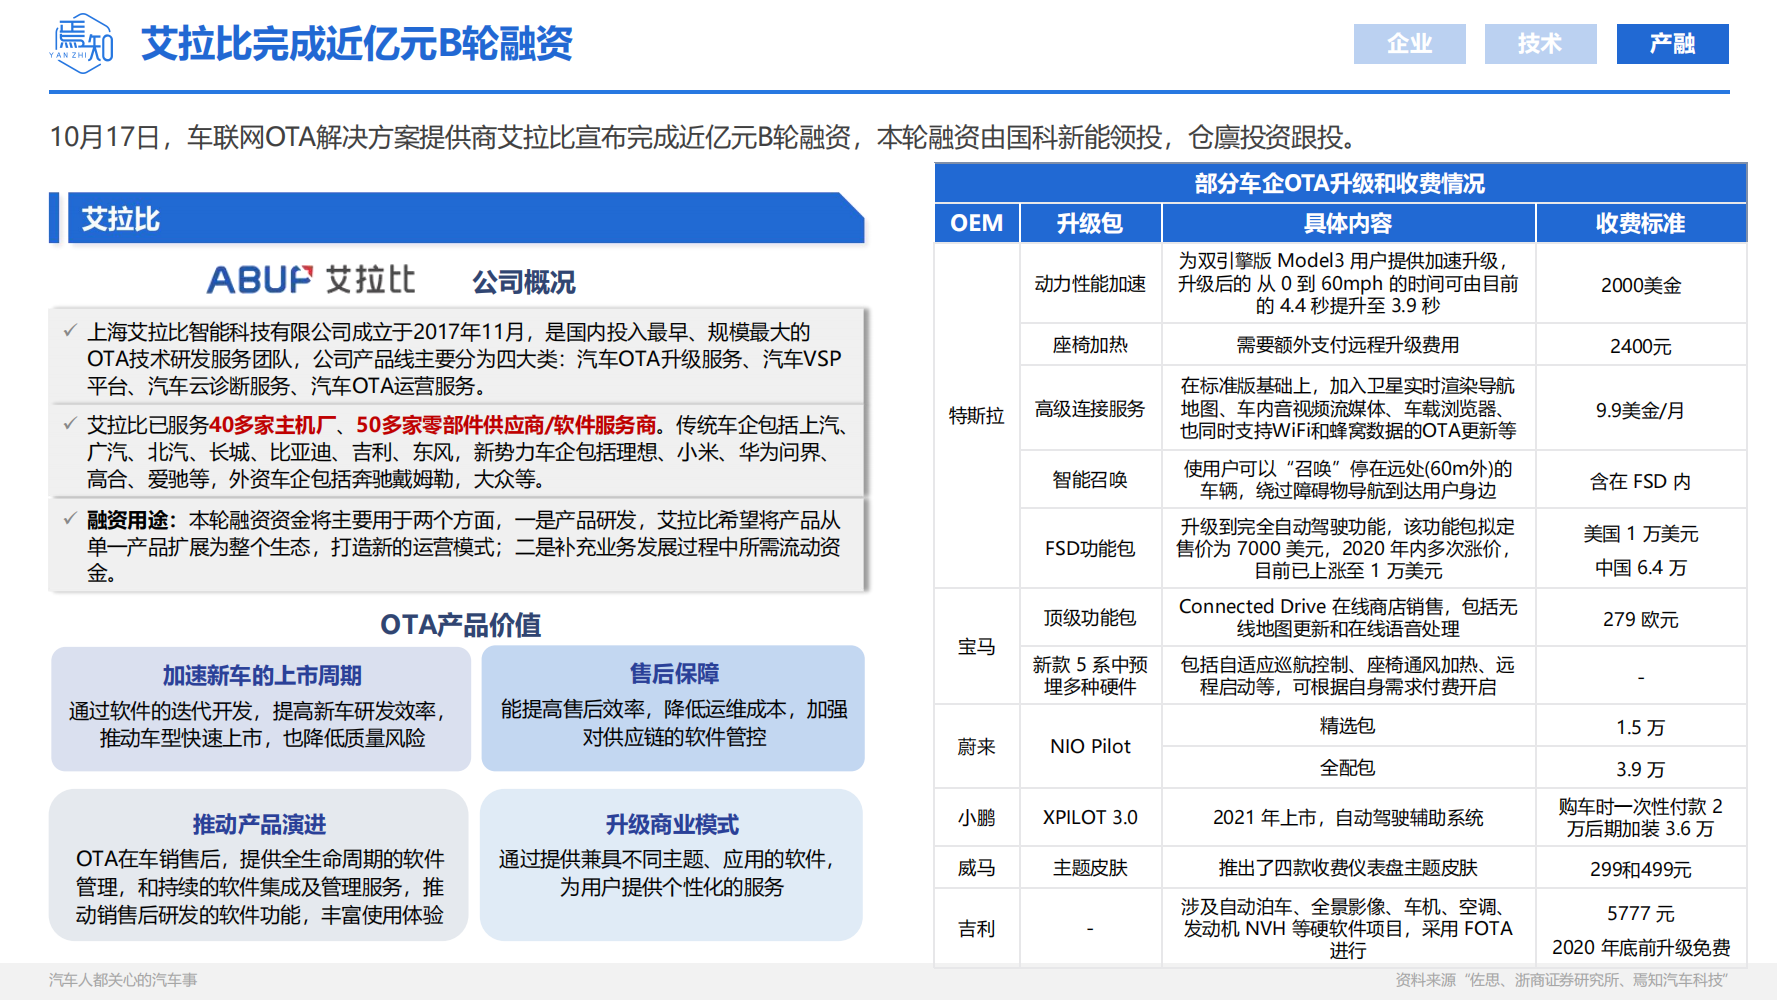Select the 顶级功能包 cell
The height and width of the screenshot is (1000, 1778).
pos(1090,618)
